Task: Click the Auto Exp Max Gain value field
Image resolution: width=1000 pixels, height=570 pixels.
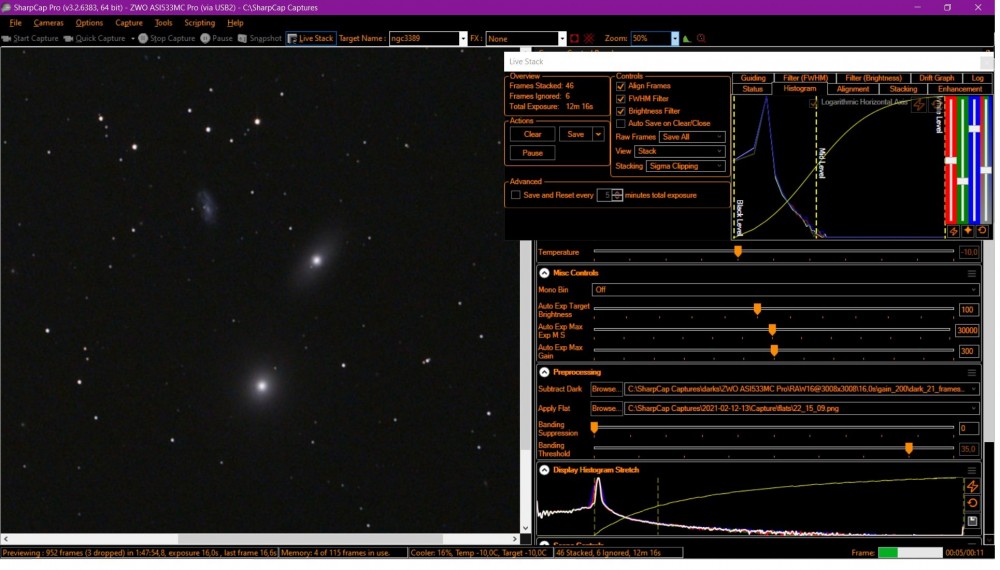Action: pyautogui.click(x=967, y=351)
